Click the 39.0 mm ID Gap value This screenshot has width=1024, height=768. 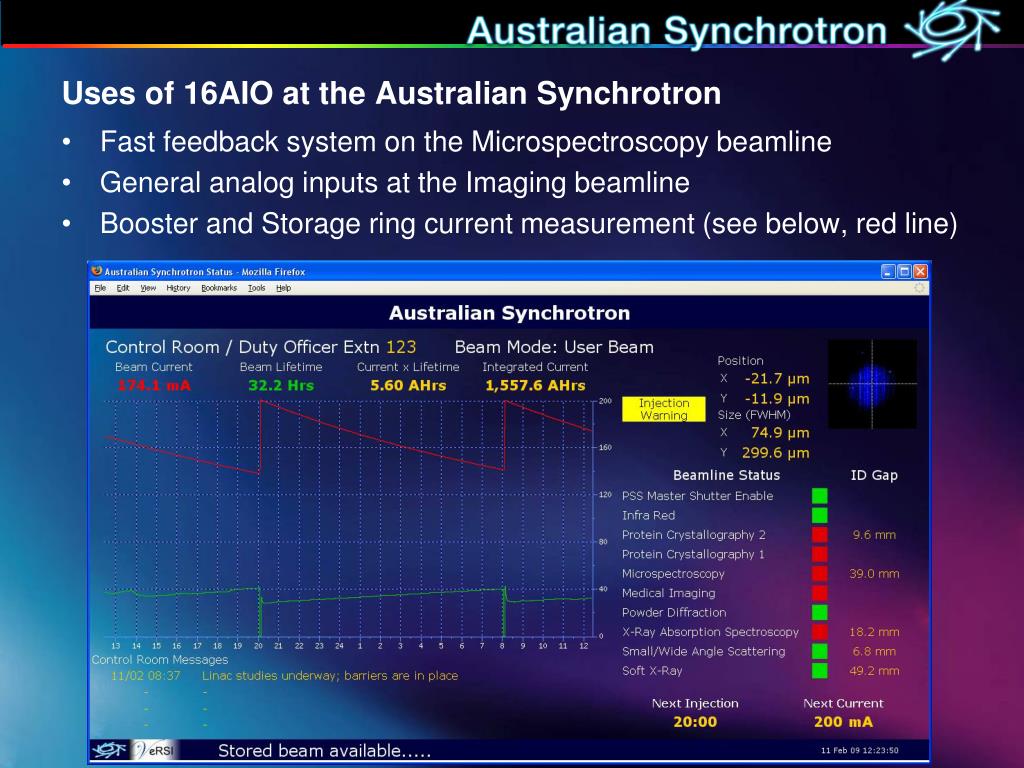click(x=874, y=573)
